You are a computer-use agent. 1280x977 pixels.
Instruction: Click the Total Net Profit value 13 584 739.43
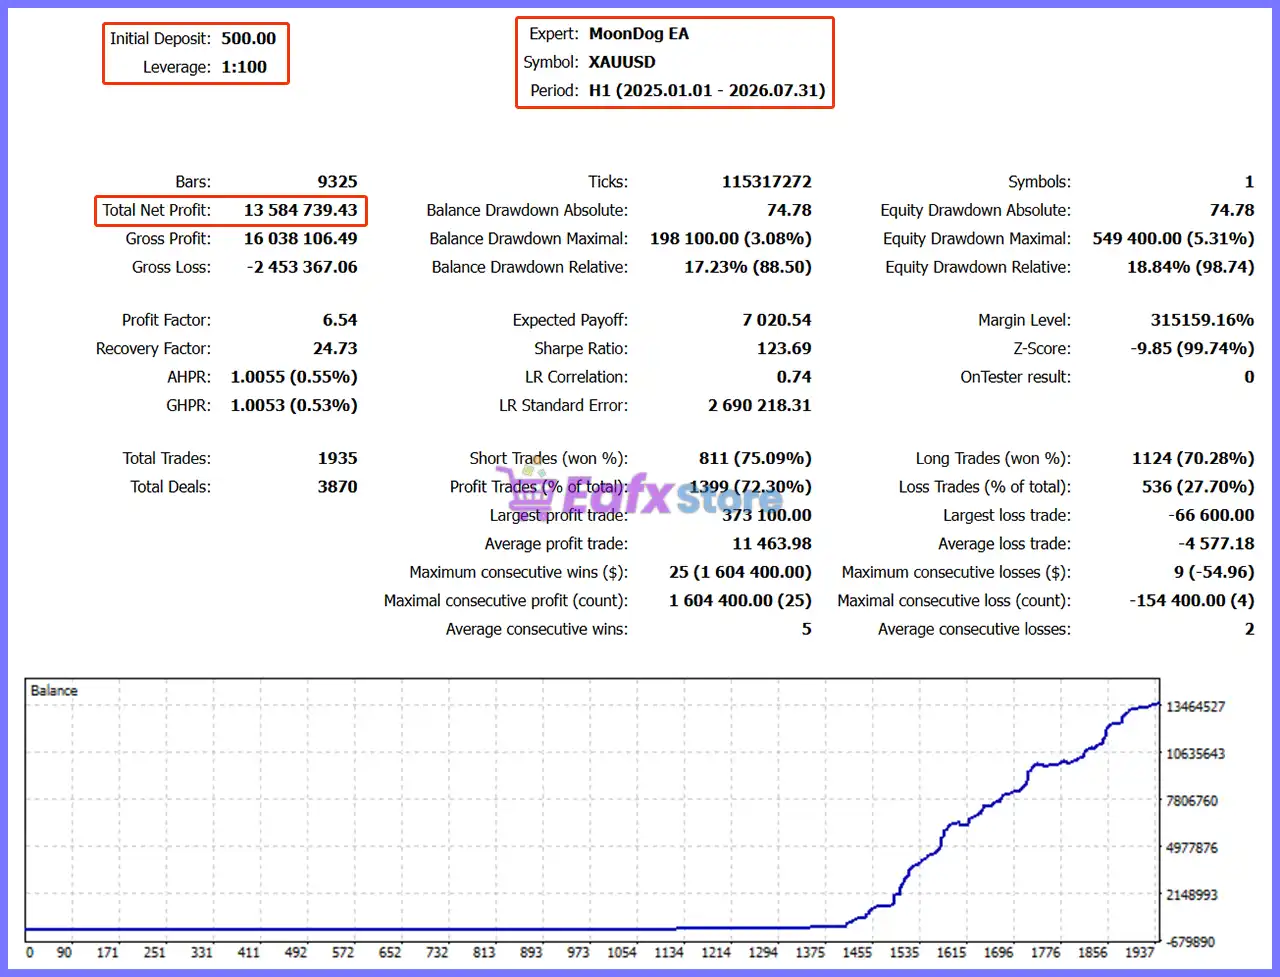coord(300,210)
